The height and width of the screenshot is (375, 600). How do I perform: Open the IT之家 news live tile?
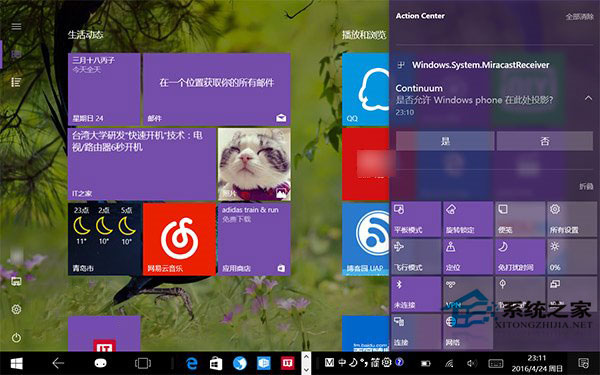tap(142, 164)
